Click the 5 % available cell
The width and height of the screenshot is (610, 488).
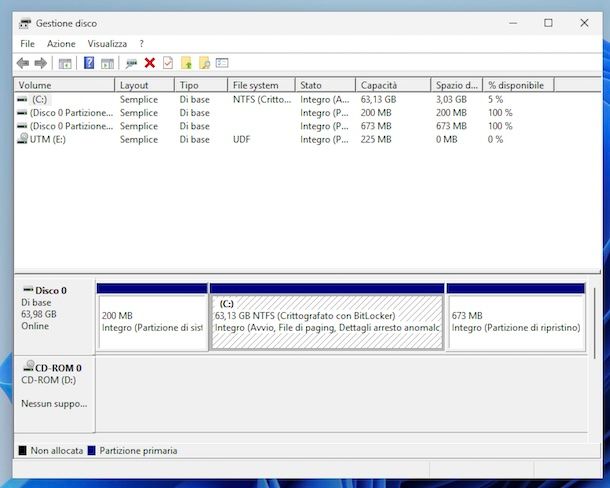495,100
